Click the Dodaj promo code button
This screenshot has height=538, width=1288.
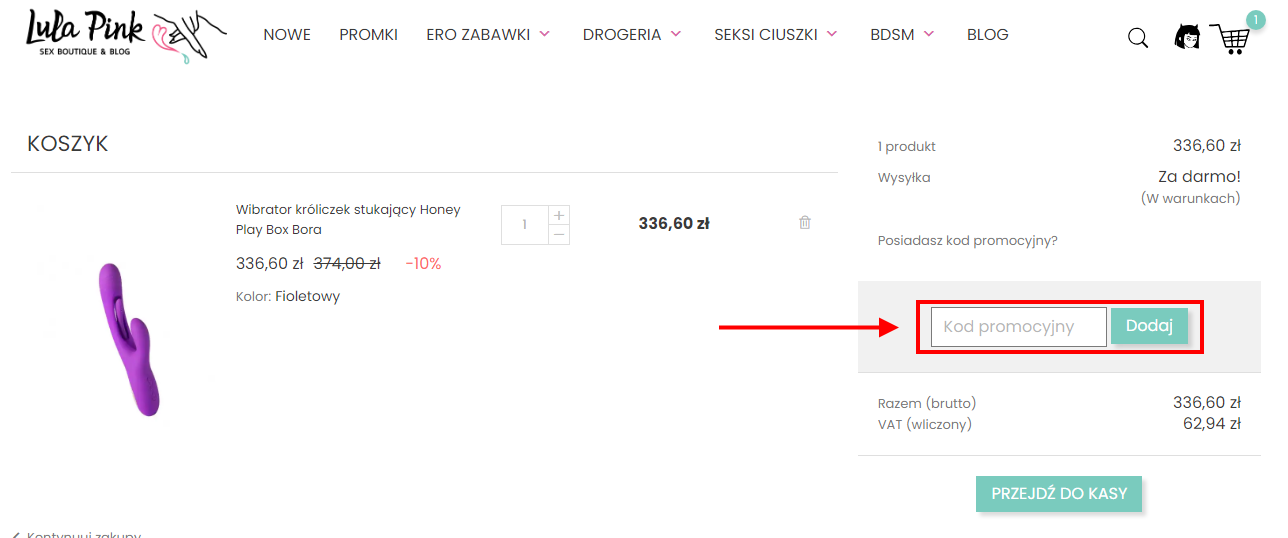(x=1149, y=326)
